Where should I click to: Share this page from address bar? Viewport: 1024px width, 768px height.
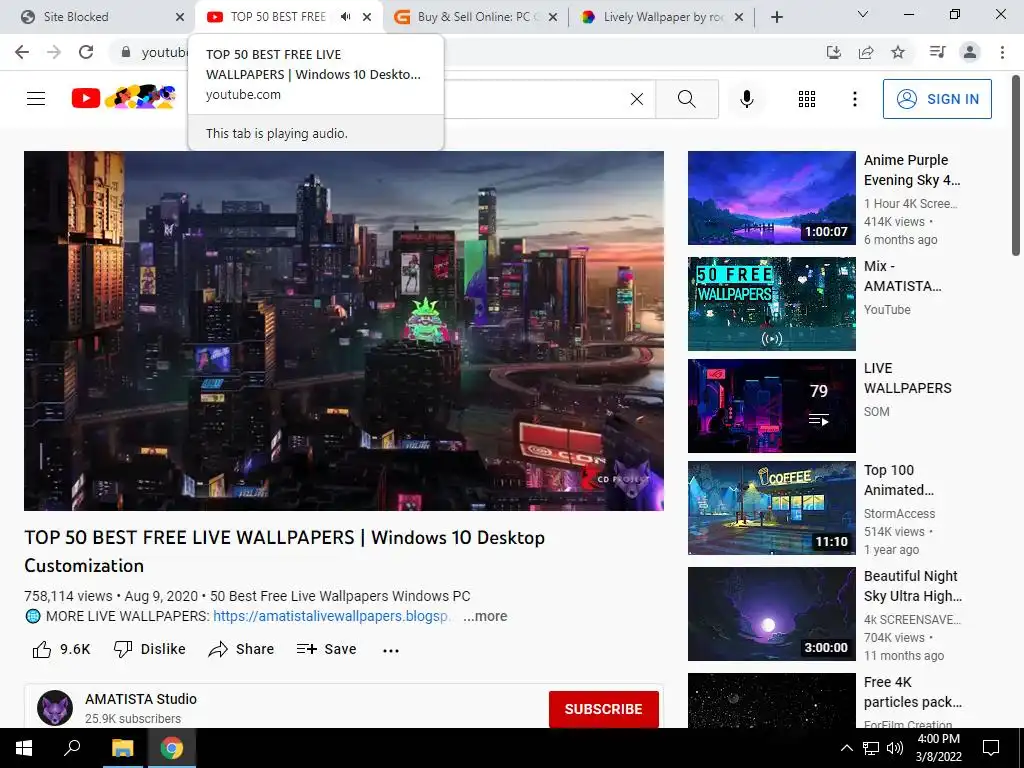point(866,52)
